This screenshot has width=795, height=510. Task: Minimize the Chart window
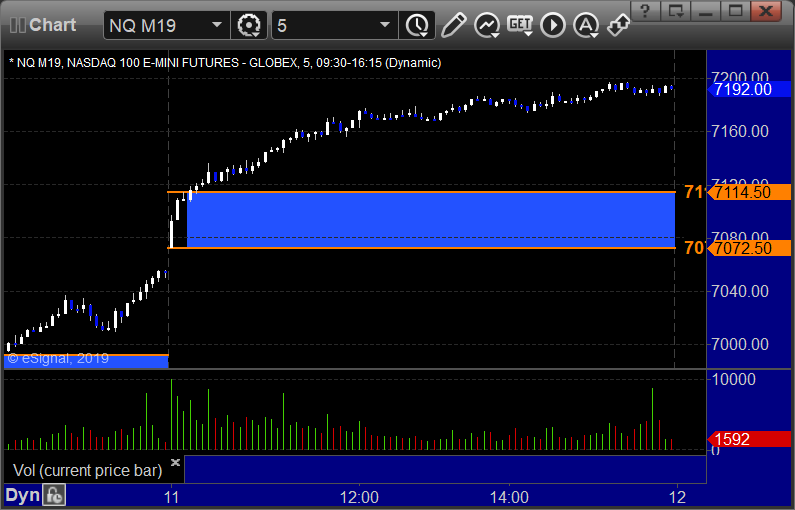pos(706,11)
